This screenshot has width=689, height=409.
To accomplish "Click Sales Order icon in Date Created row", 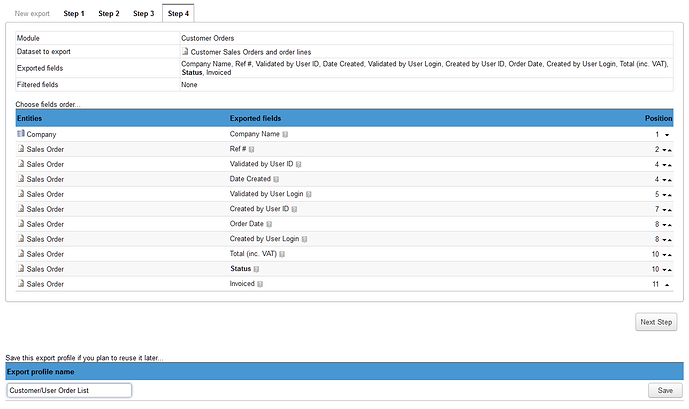I will coord(21,178).
